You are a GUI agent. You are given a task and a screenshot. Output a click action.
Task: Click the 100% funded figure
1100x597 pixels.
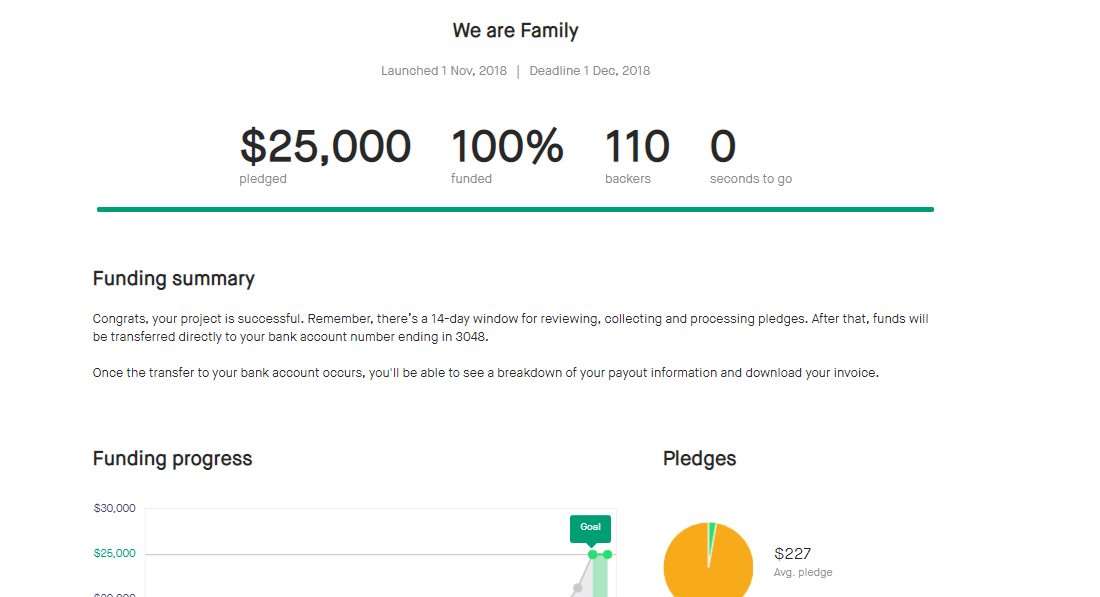coord(507,147)
